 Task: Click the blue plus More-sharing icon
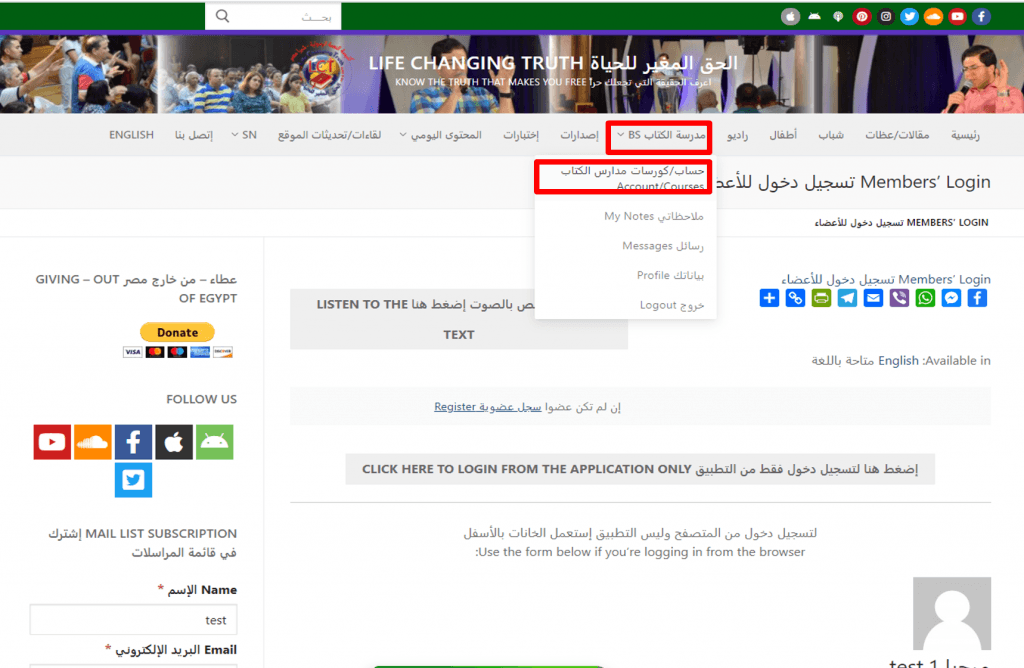769,297
